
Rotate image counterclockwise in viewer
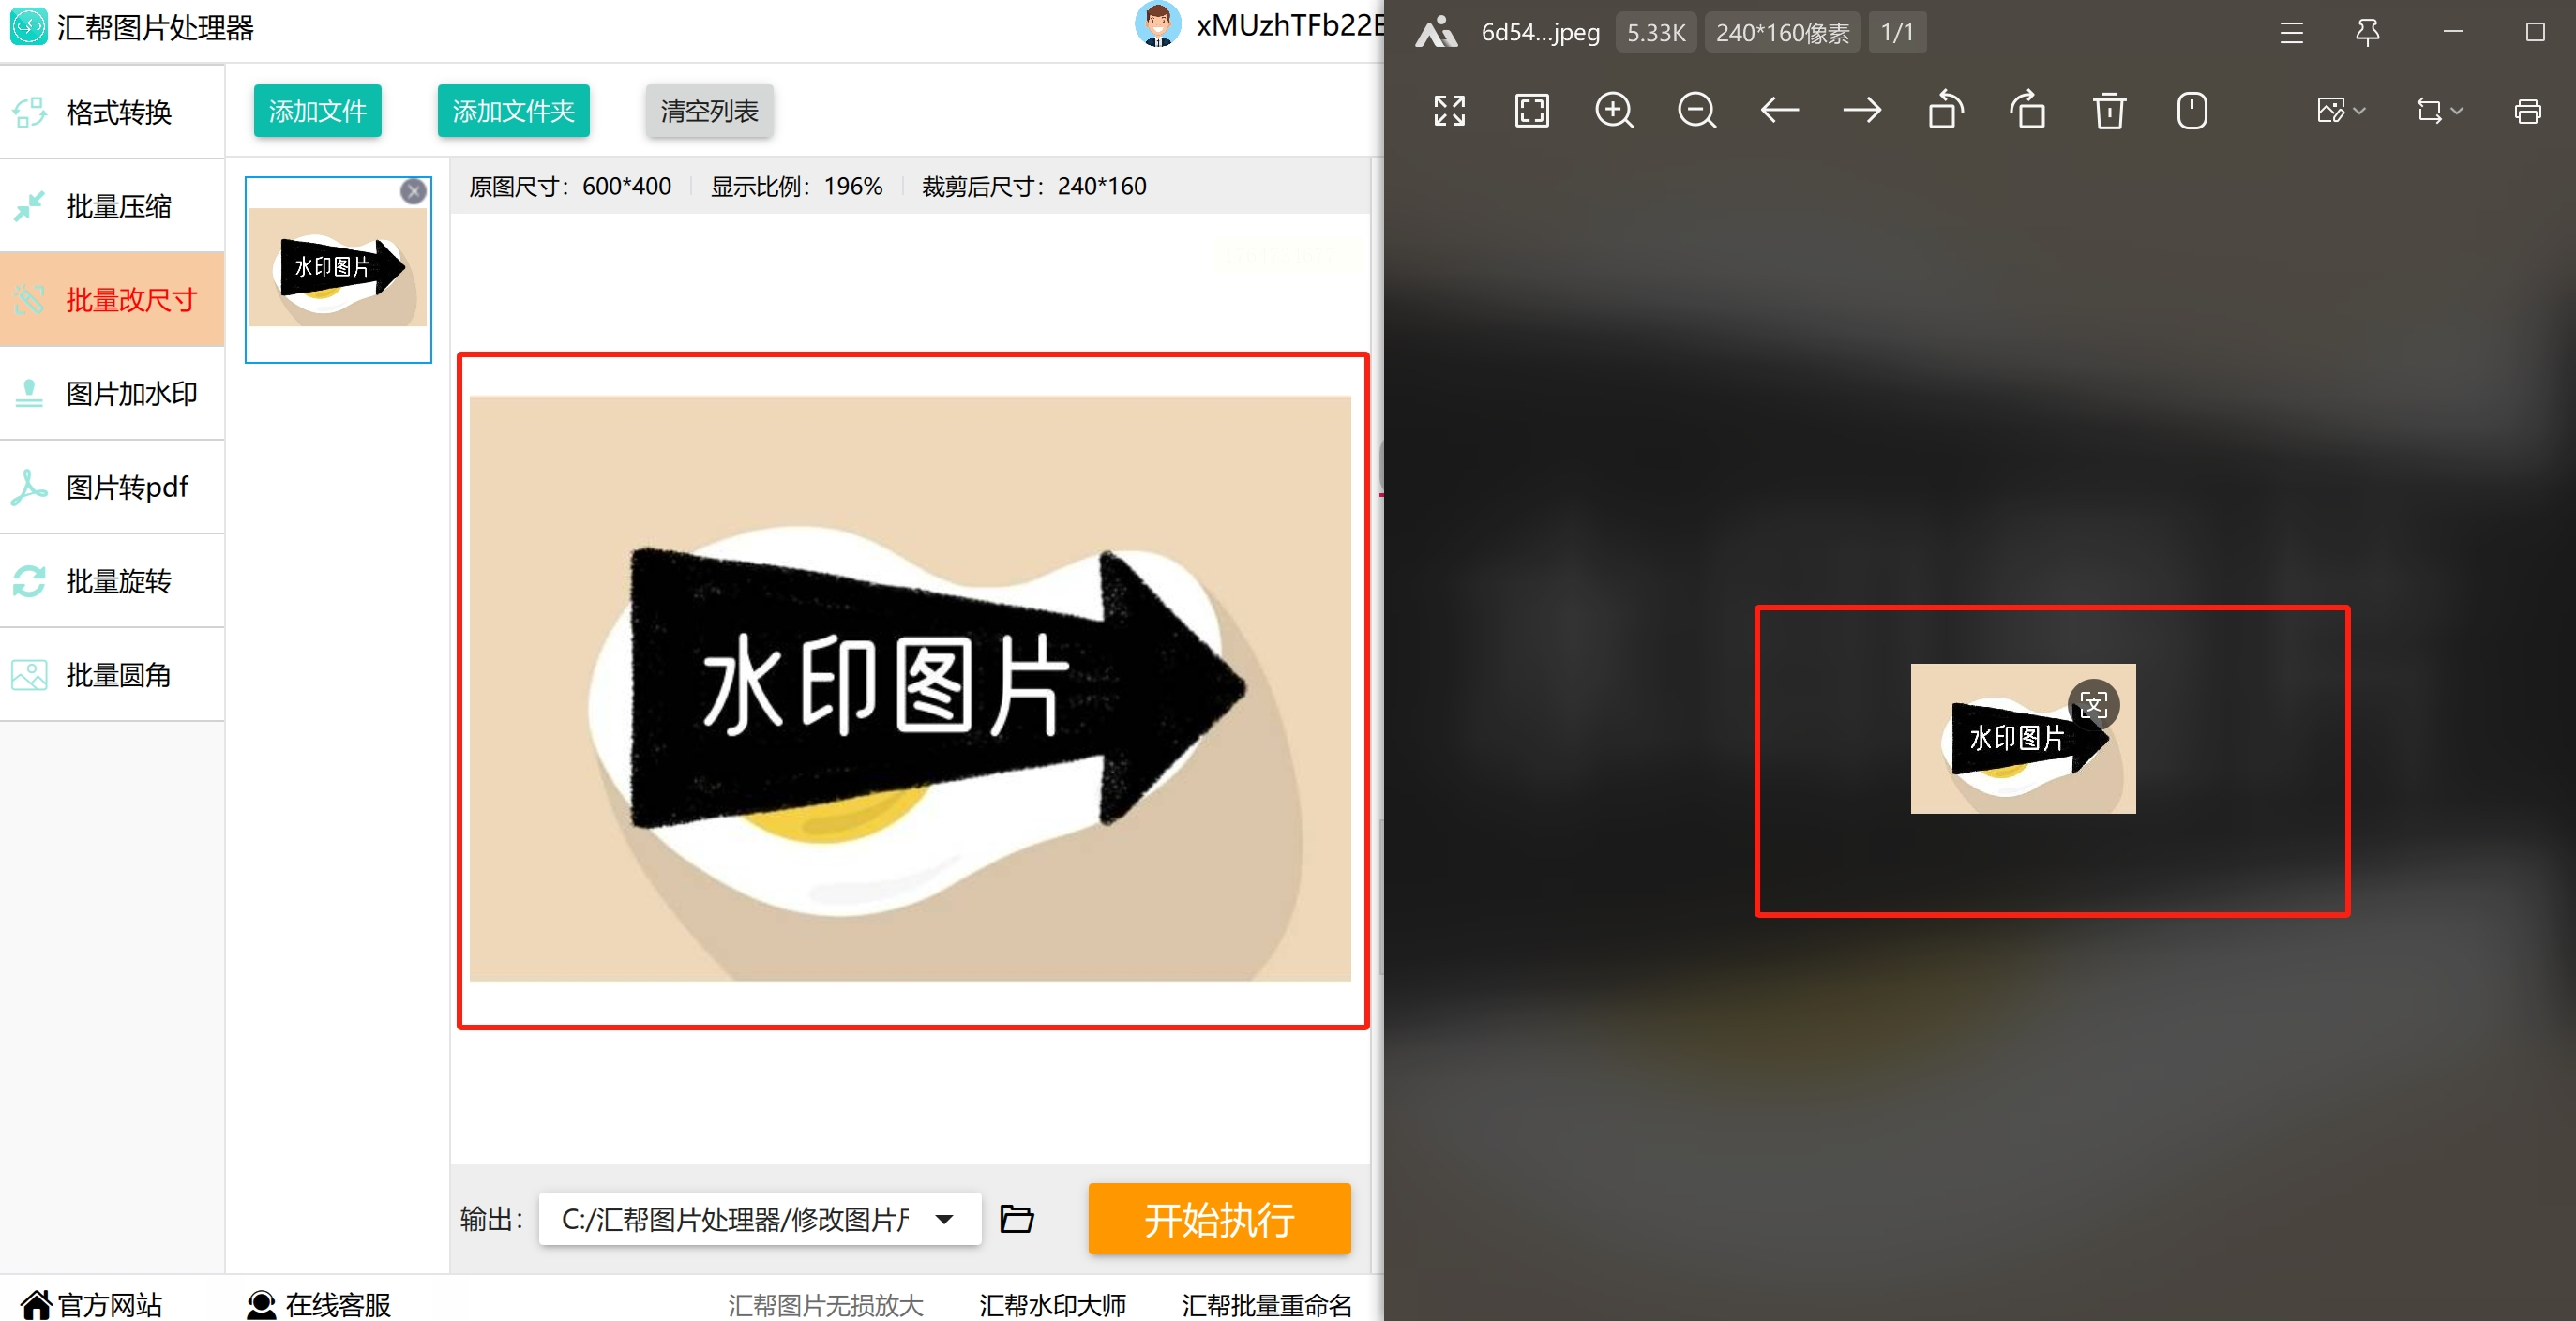pyautogui.click(x=1945, y=110)
